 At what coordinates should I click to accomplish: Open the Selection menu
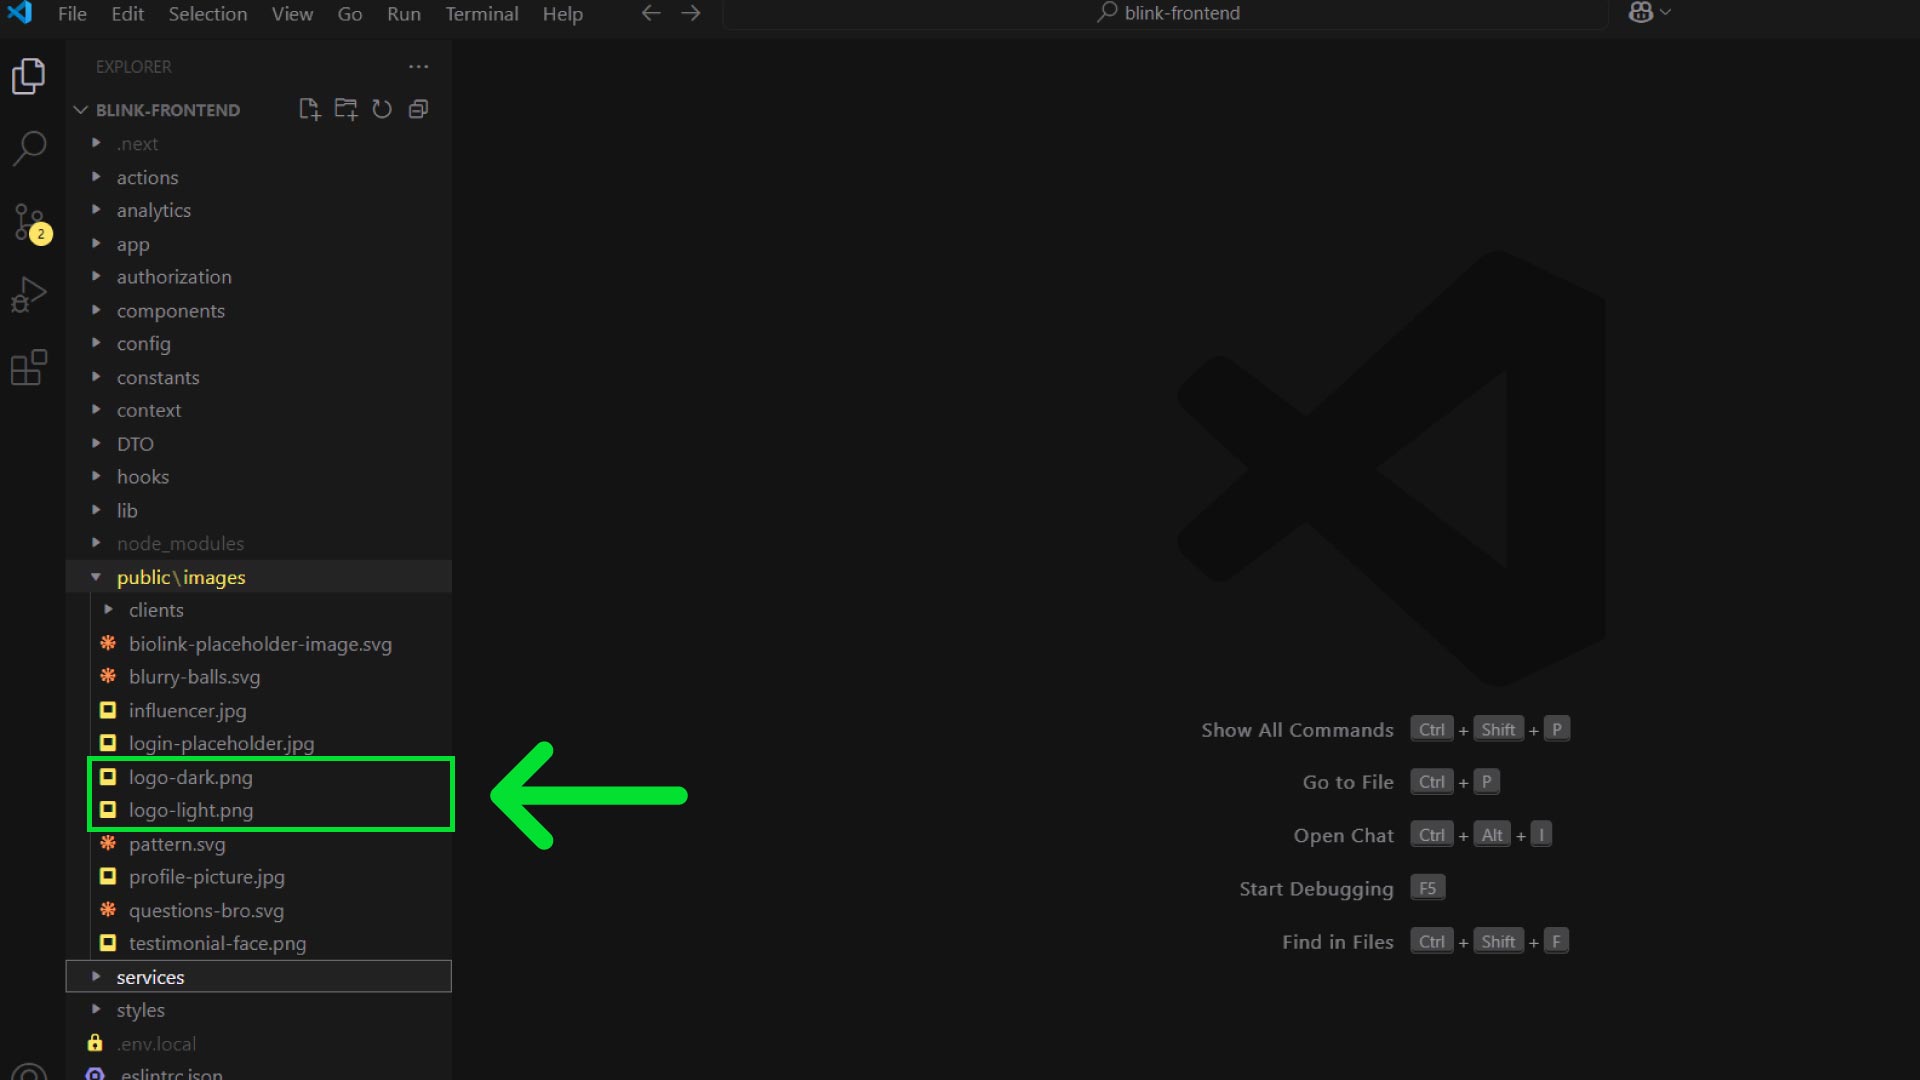(x=207, y=14)
